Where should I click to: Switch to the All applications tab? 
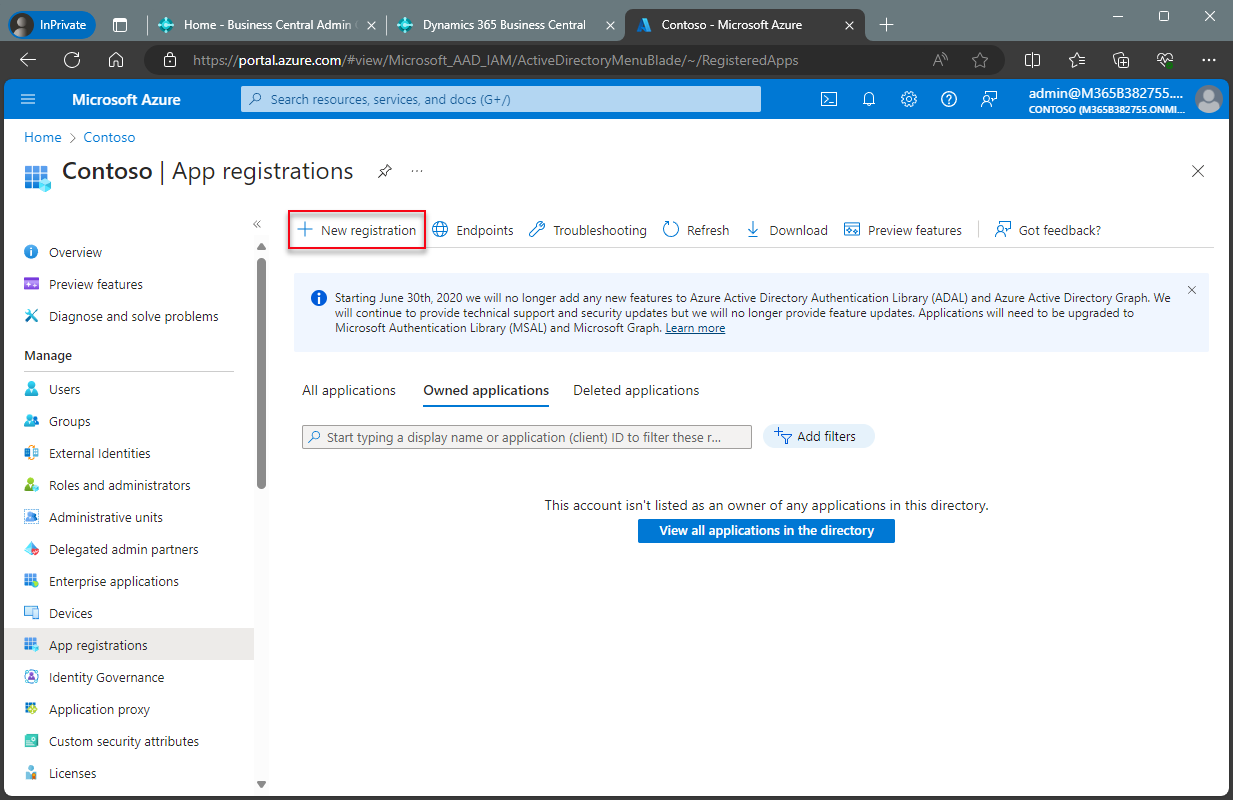tap(348, 390)
